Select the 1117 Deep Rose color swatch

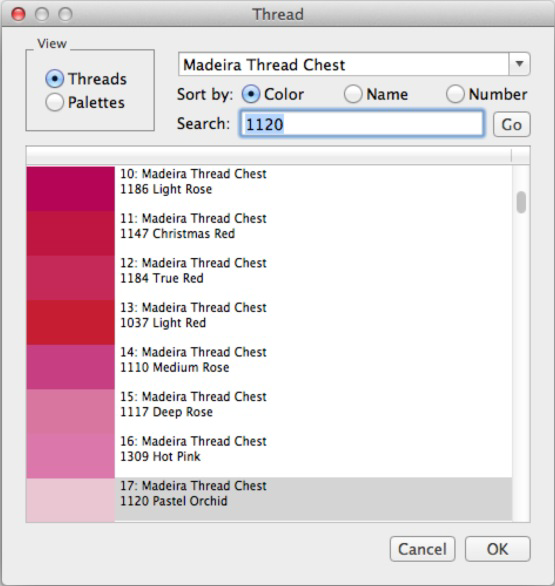pyautogui.click(x=71, y=411)
